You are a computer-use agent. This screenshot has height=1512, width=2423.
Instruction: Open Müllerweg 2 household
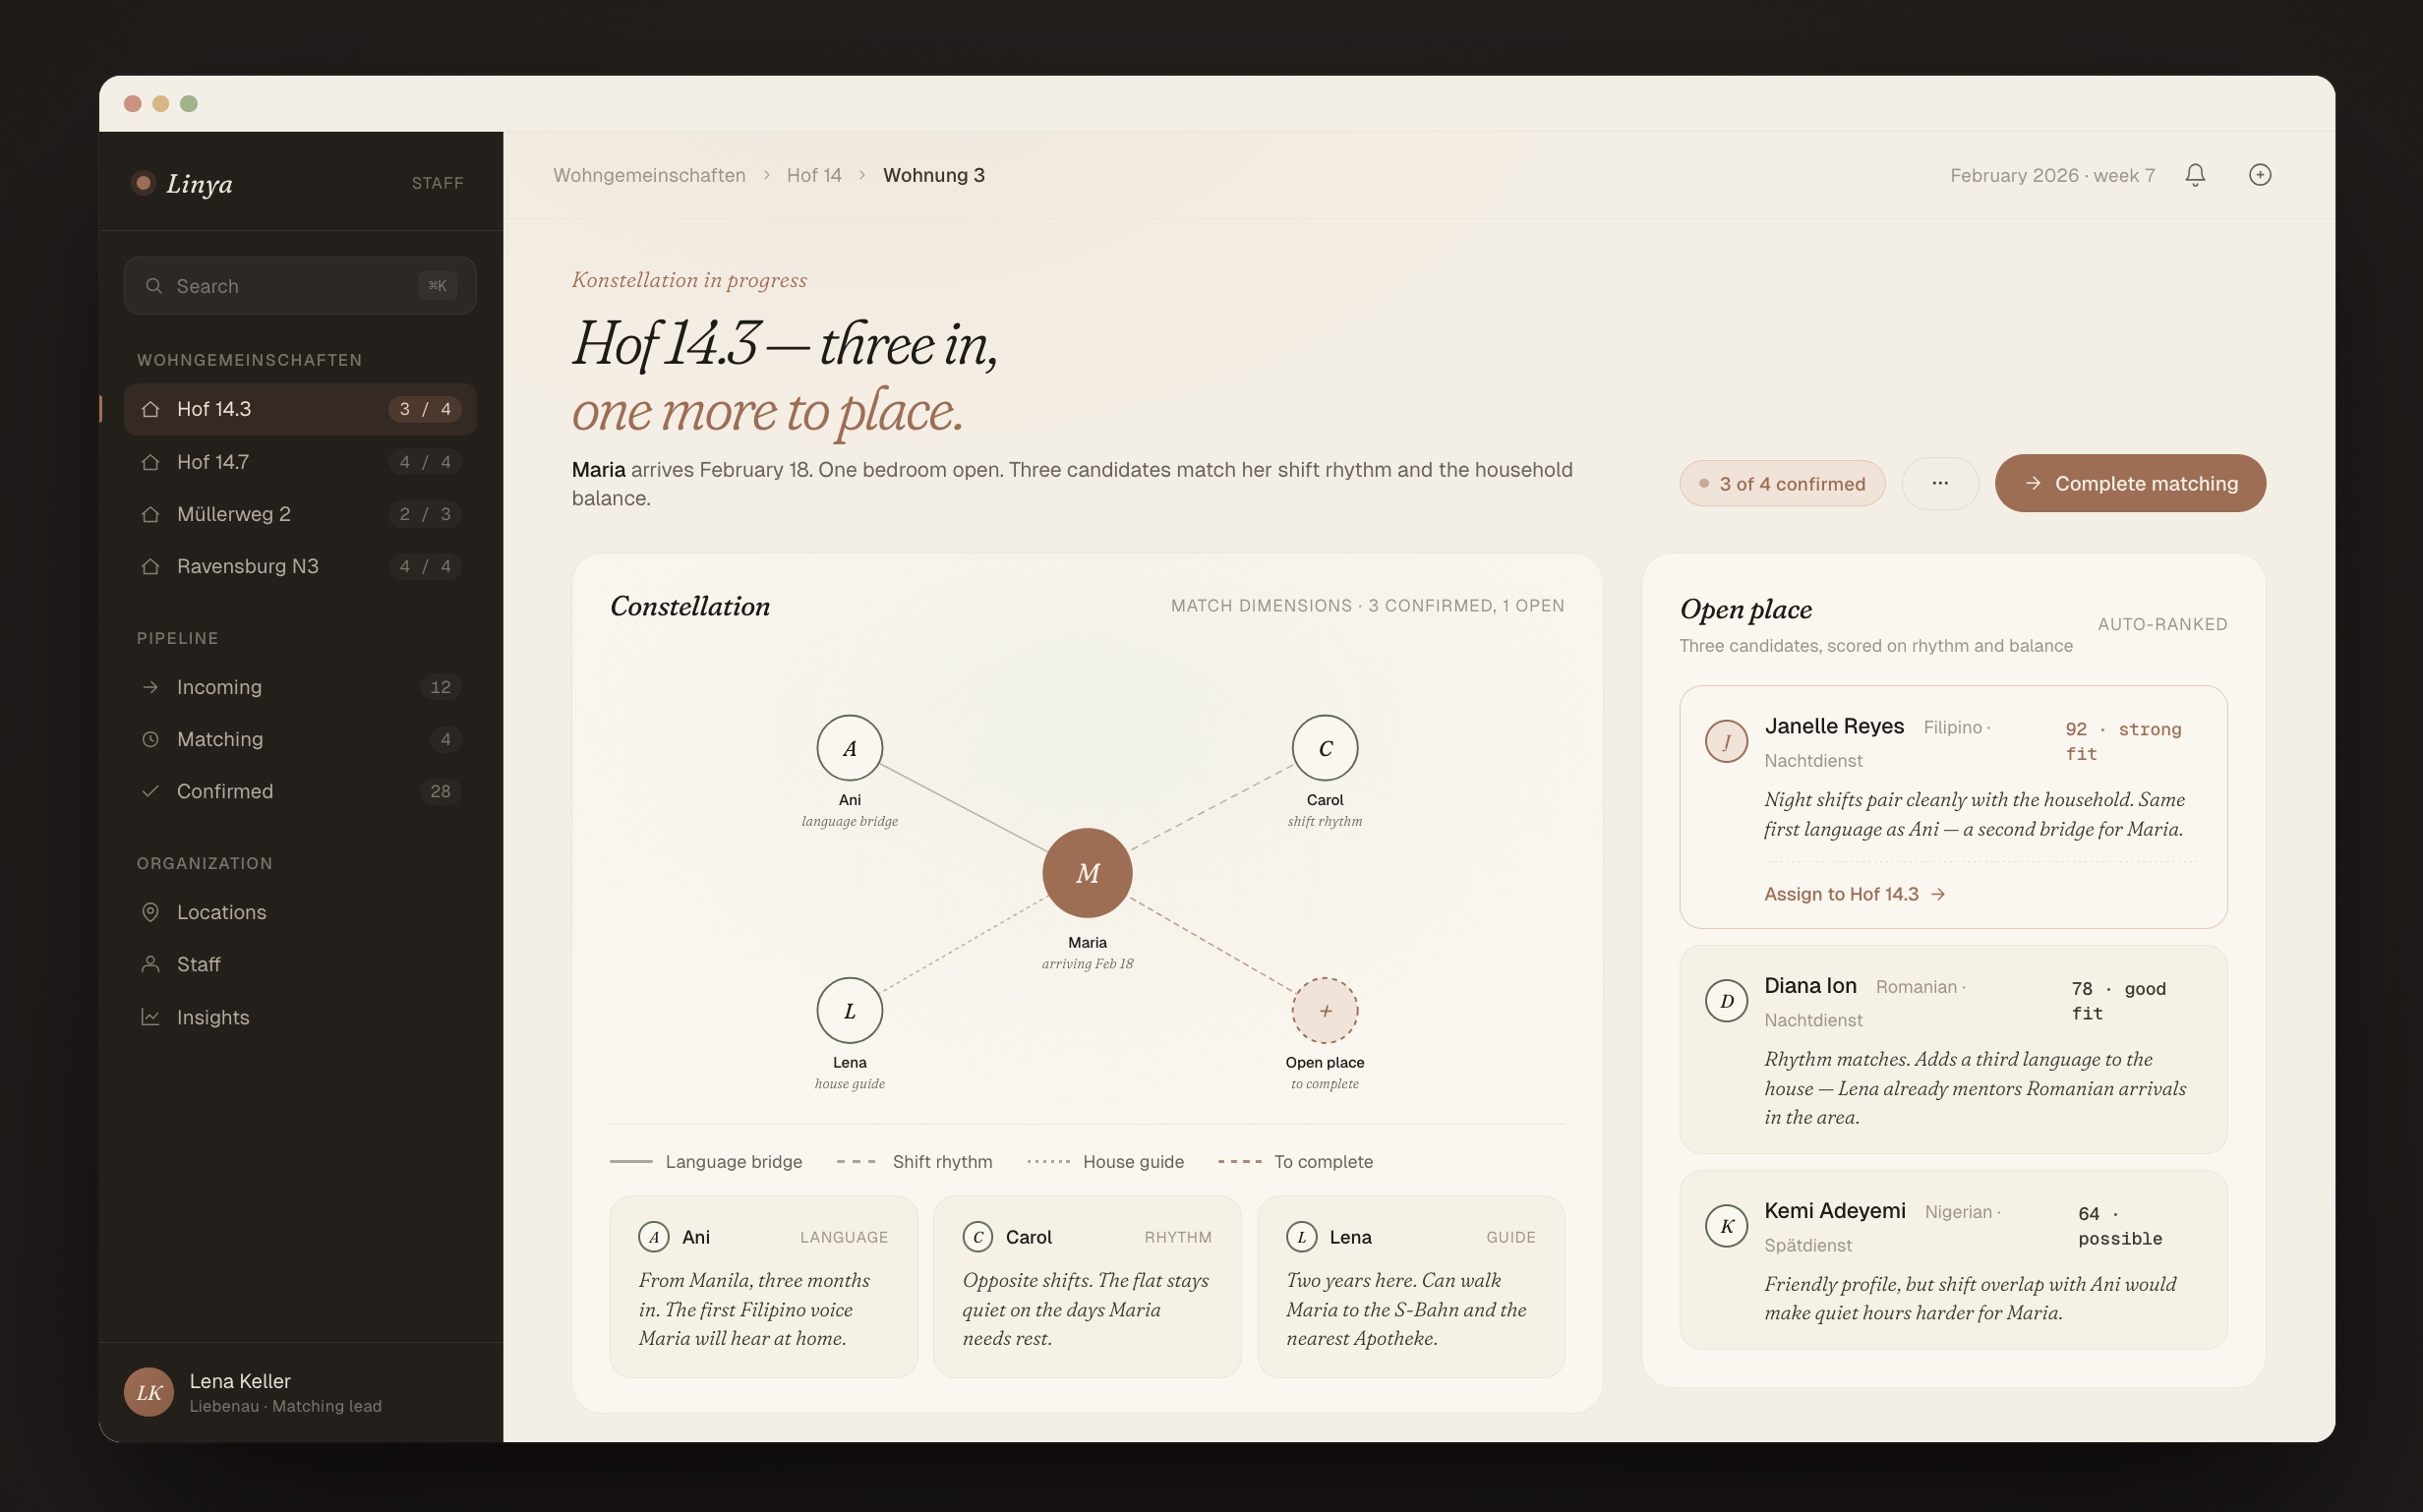tap(300, 514)
